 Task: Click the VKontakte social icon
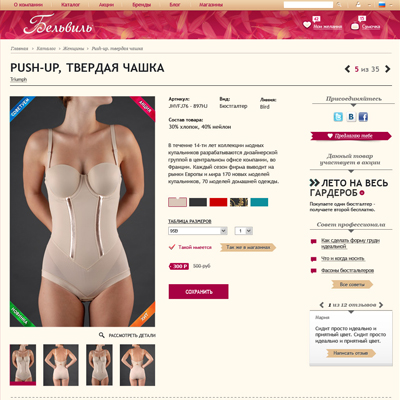[x=351, y=117]
